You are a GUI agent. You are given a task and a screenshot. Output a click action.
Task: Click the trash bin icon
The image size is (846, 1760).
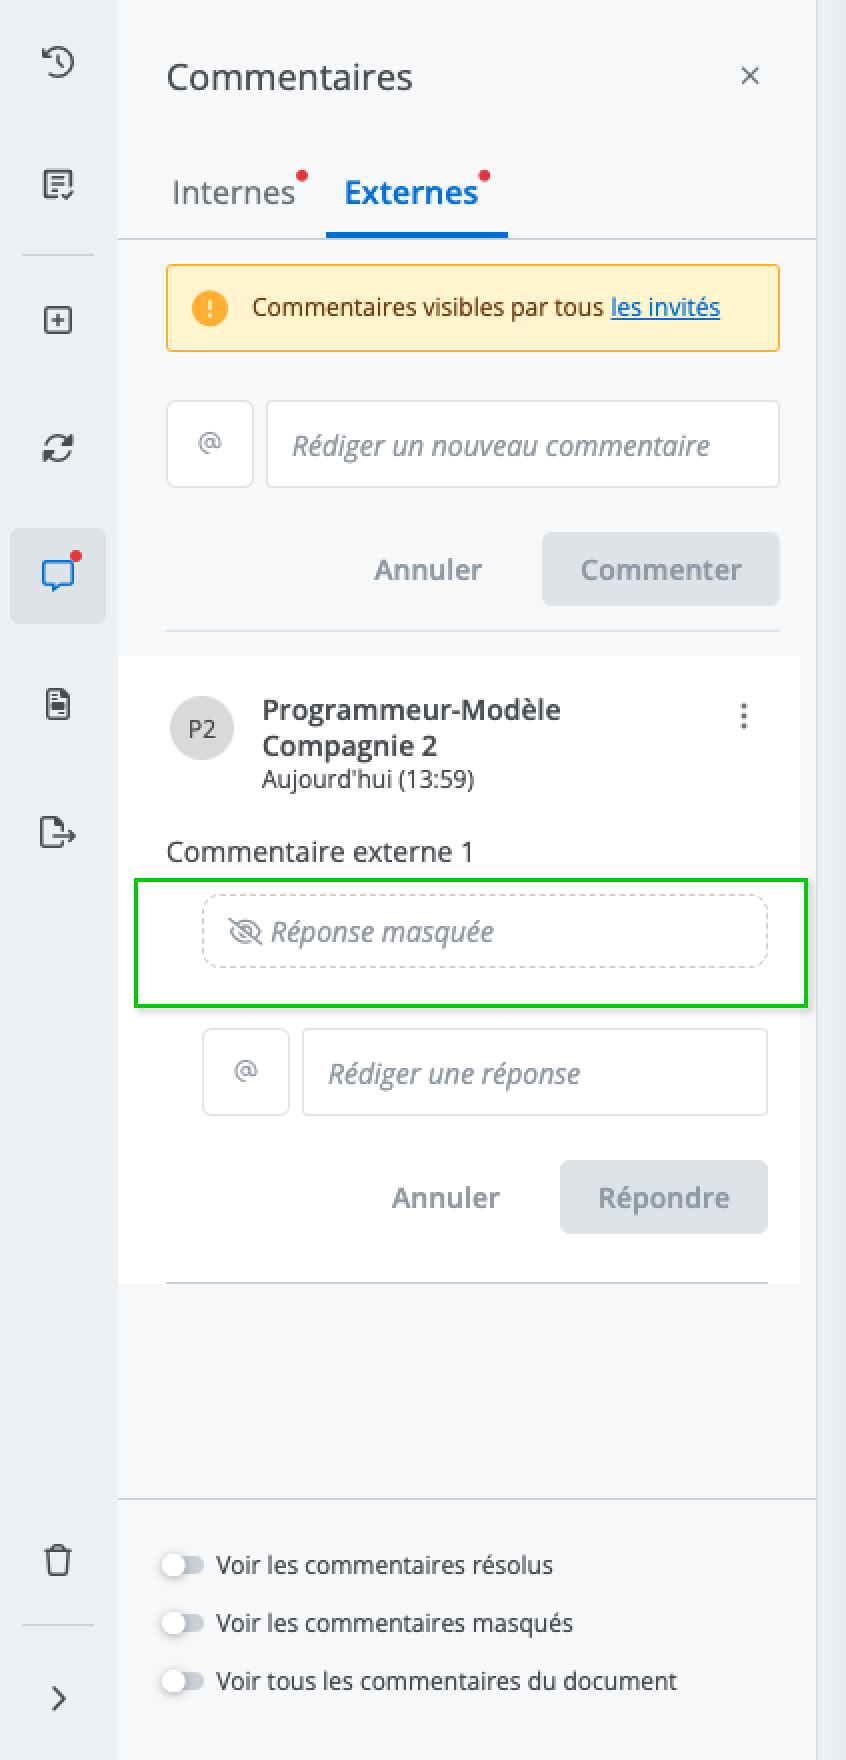pos(58,1560)
